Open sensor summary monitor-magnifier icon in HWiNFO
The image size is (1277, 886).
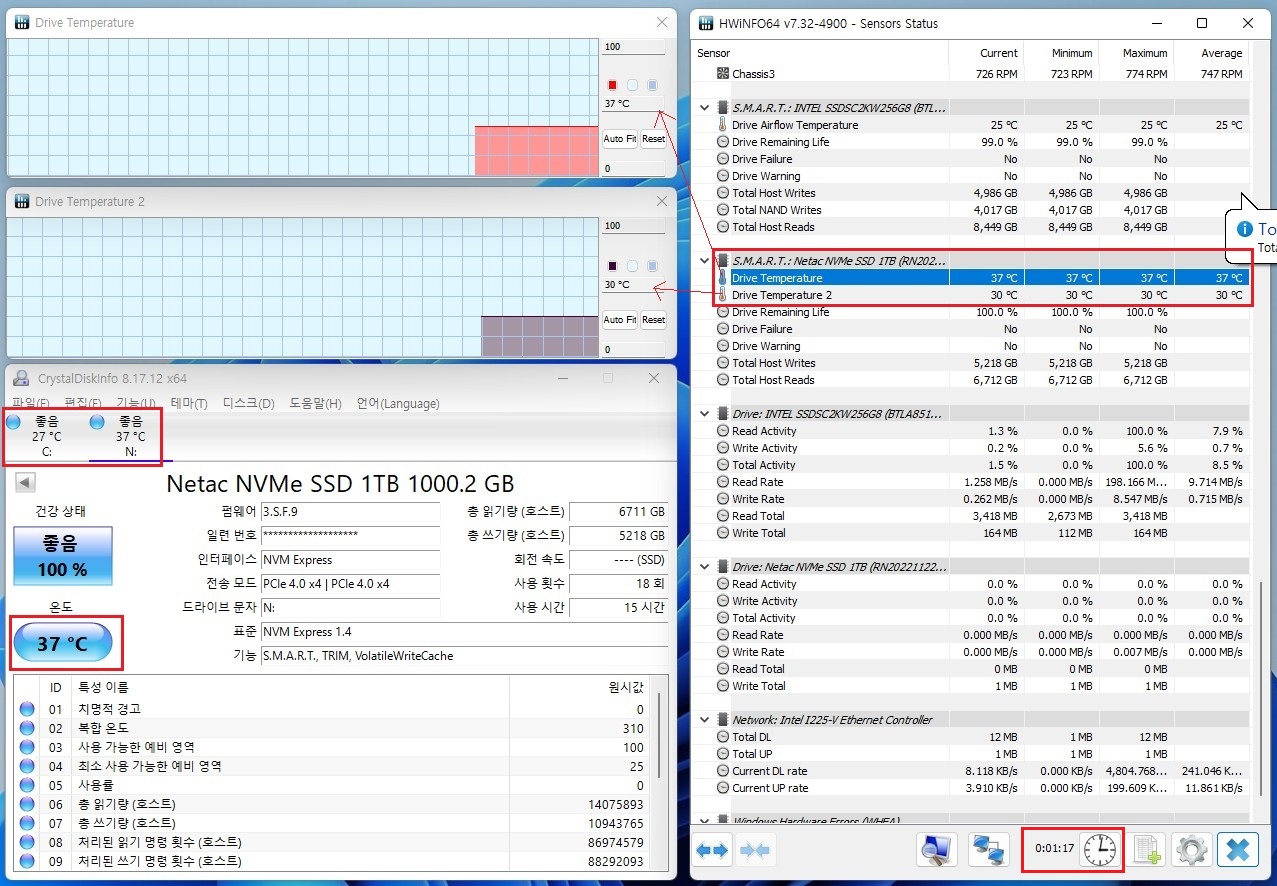(937, 850)
